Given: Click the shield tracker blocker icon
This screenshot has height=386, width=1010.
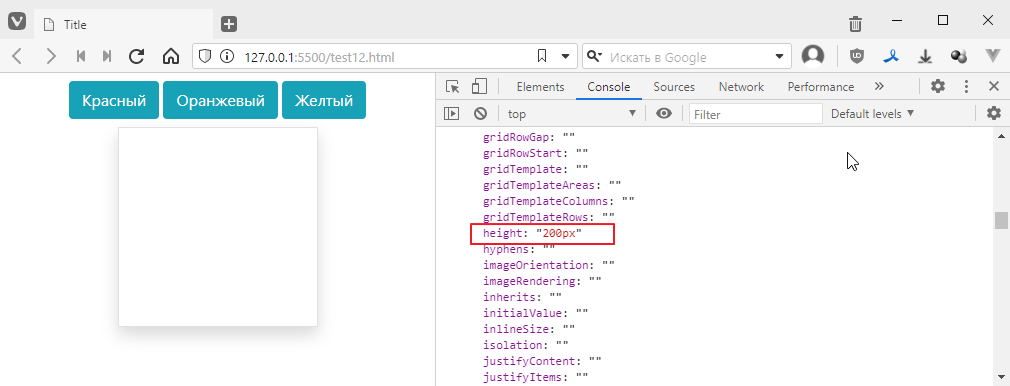Looking at the screenshot, I should tap(205, 57).
